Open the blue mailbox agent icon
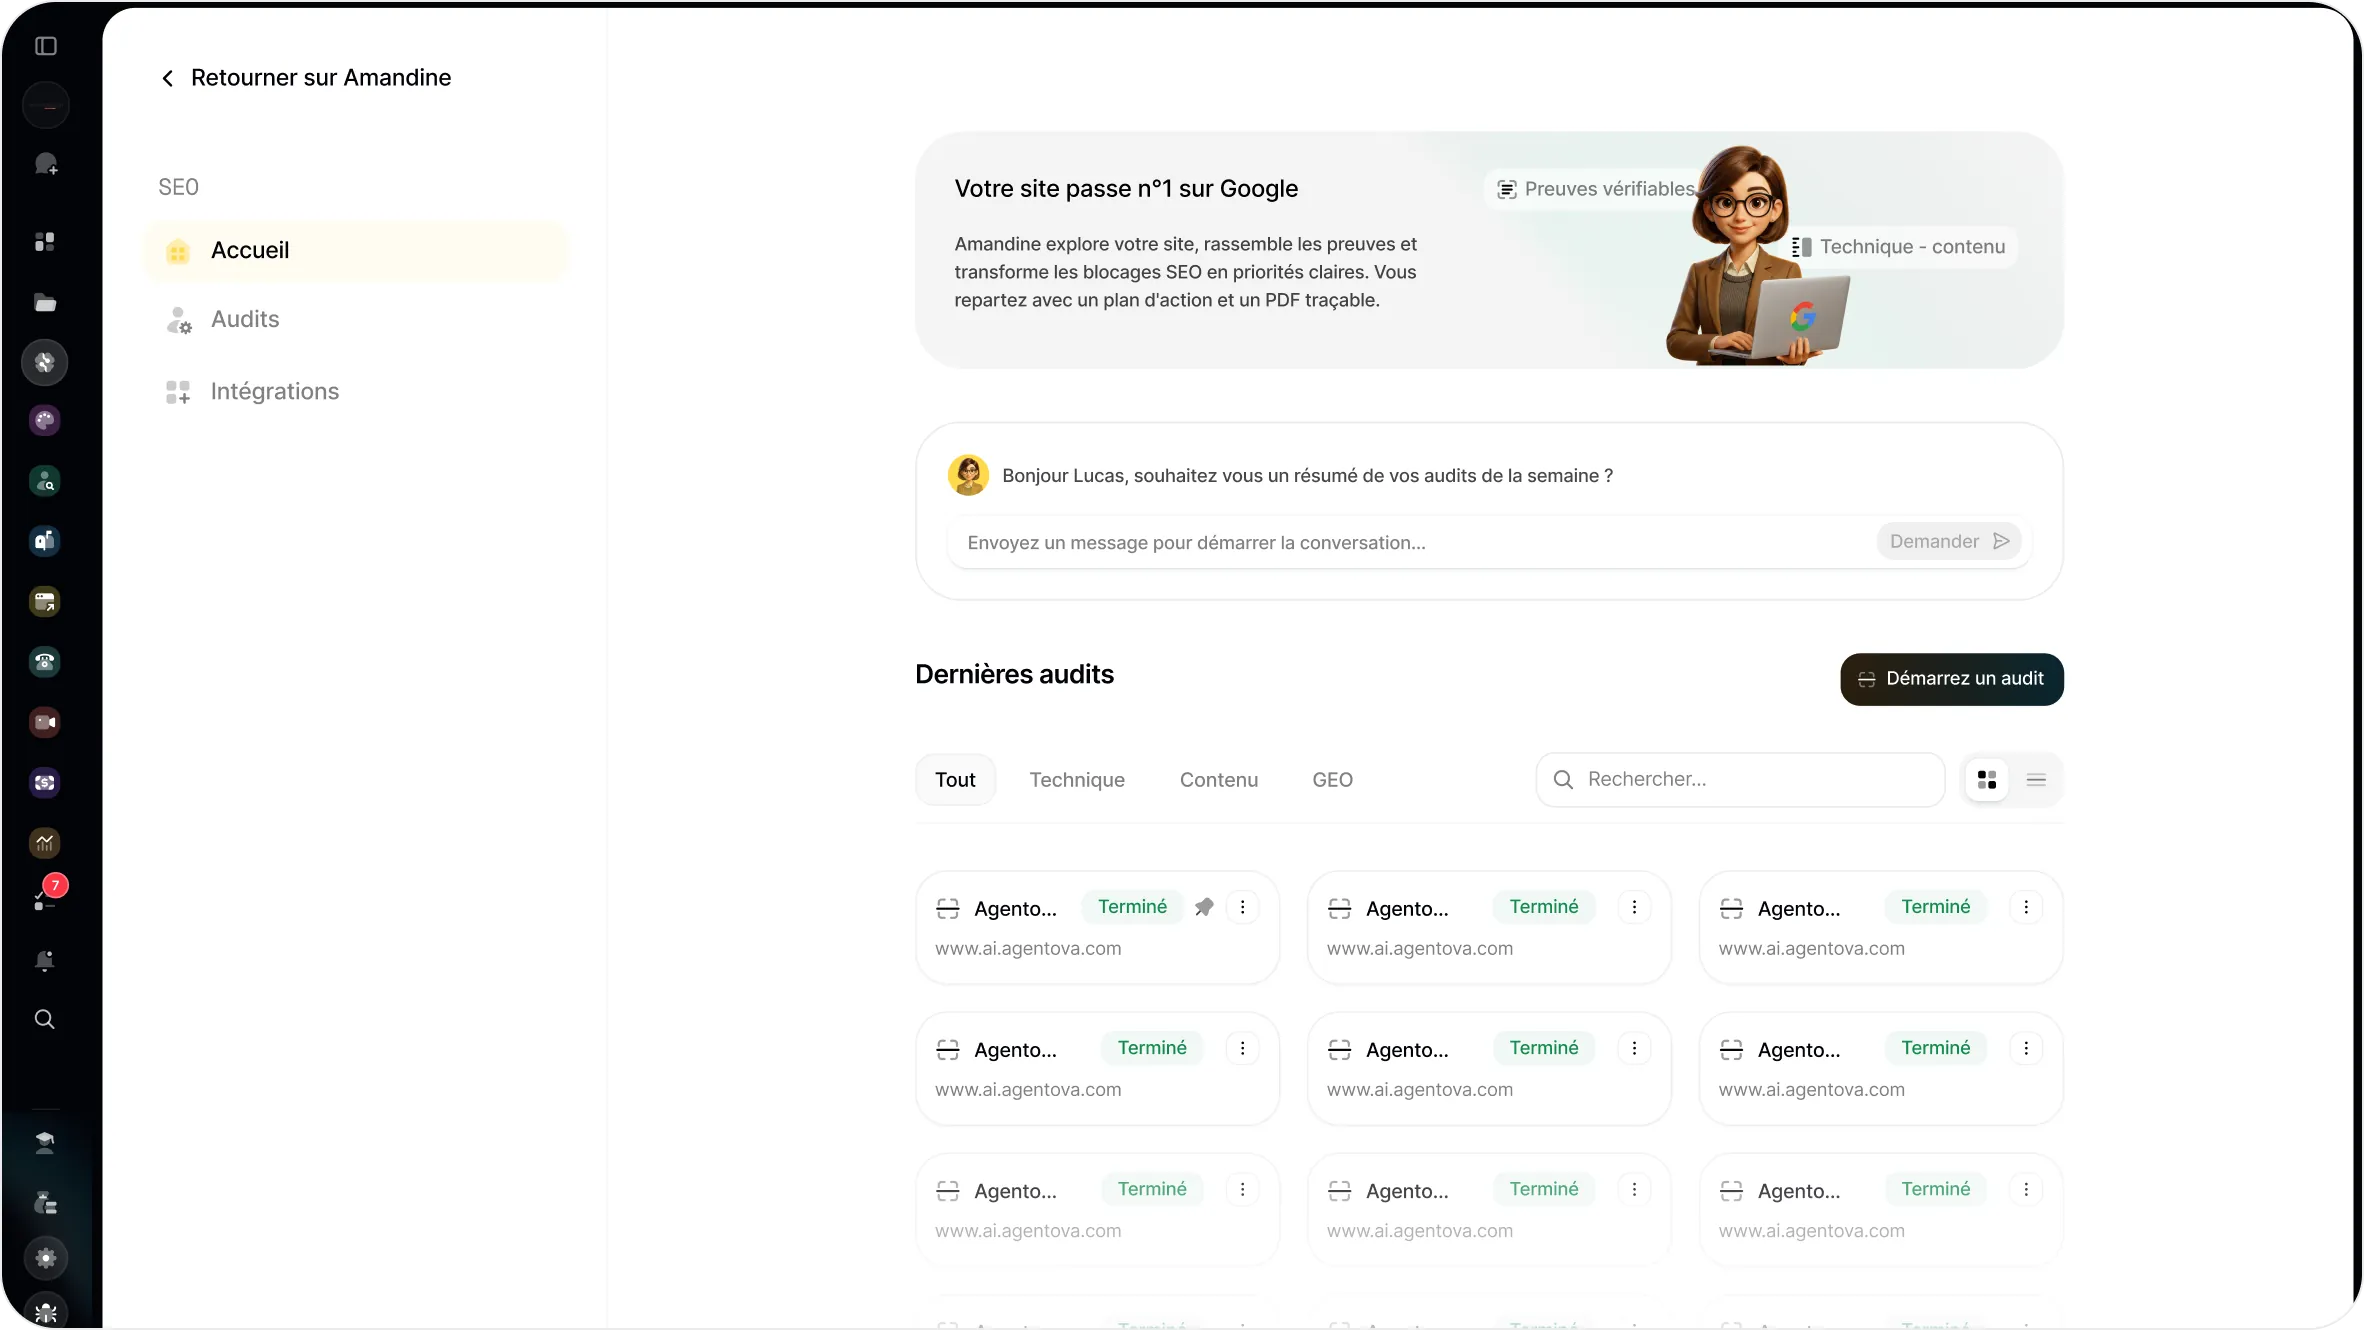 click(45, 541)
